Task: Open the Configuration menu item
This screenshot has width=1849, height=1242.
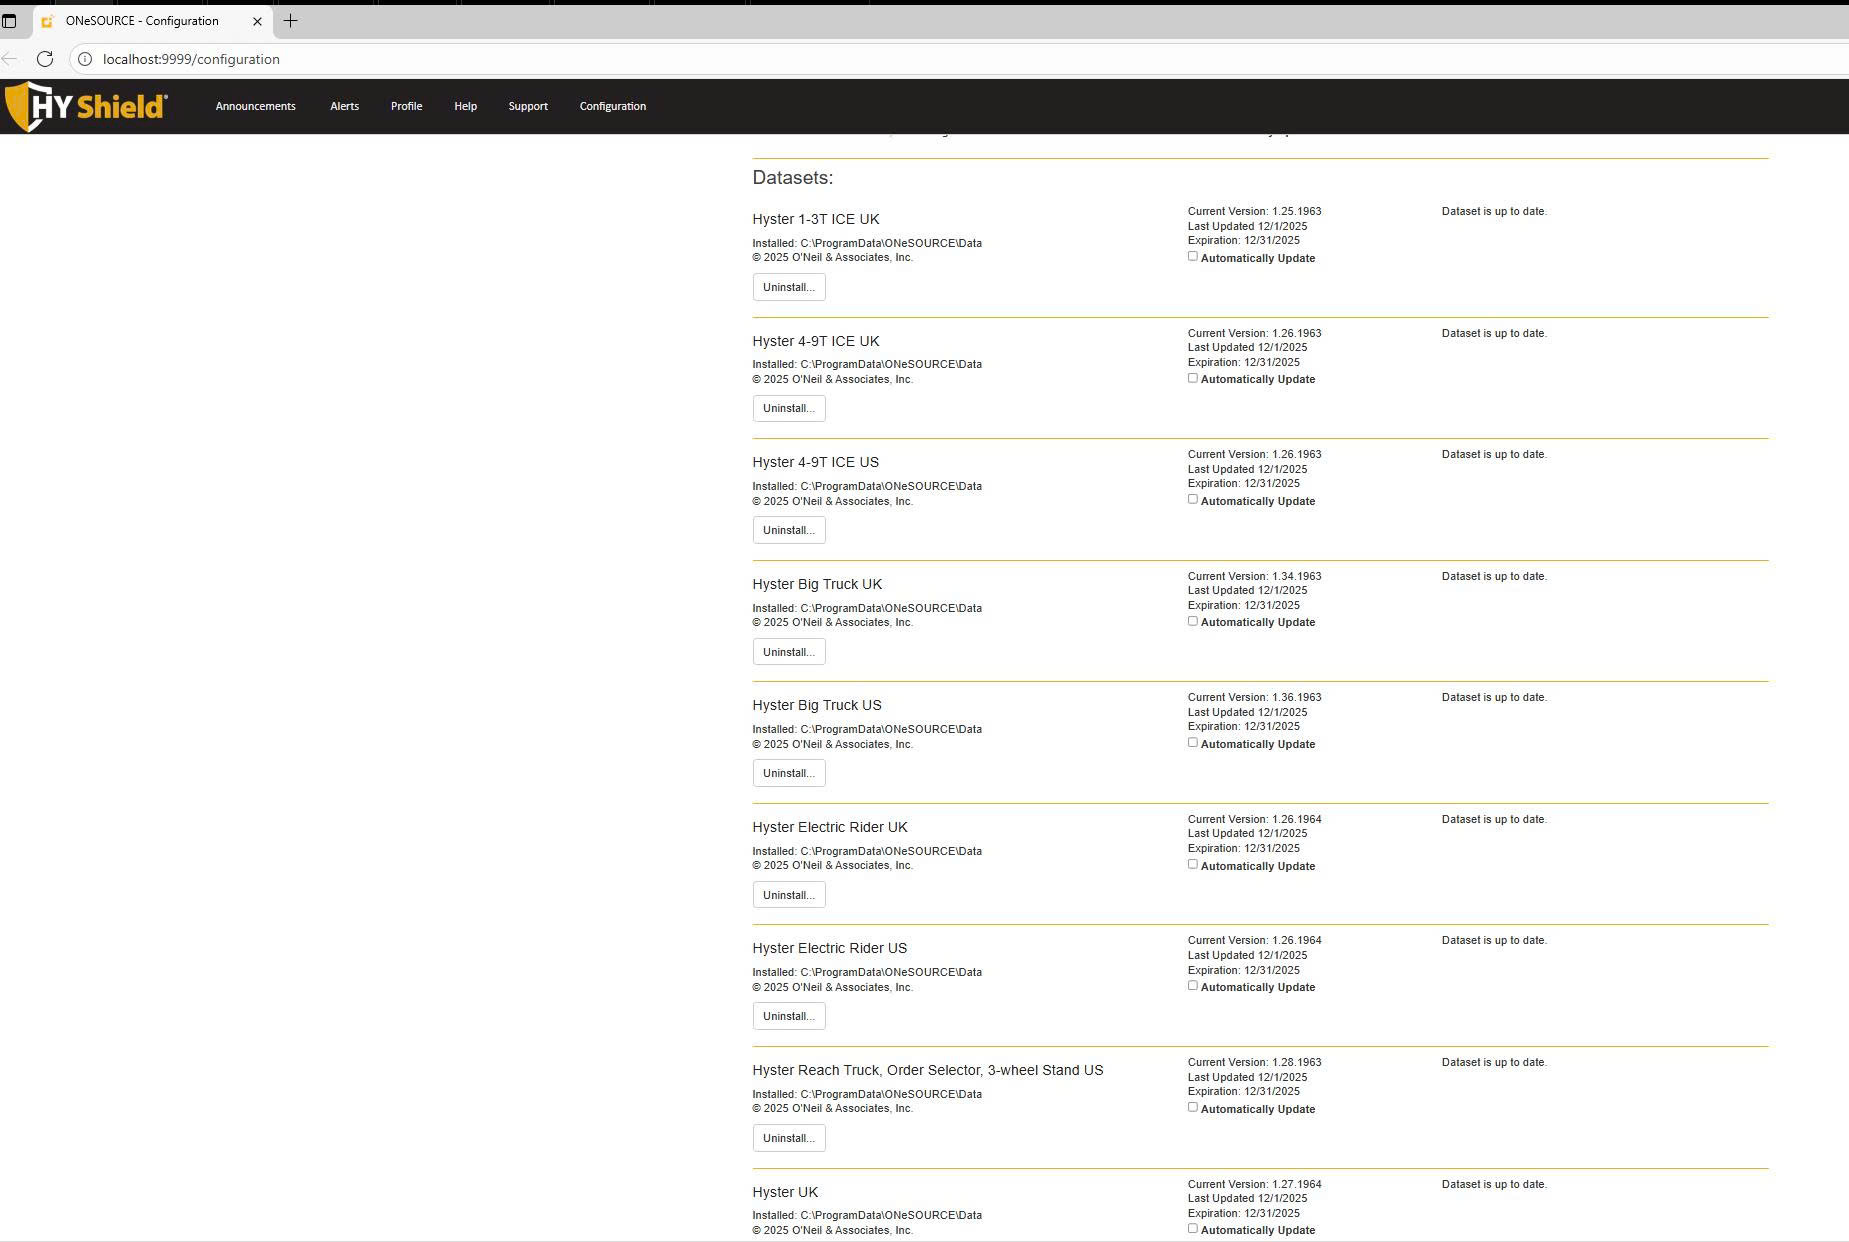Action: 613,106
